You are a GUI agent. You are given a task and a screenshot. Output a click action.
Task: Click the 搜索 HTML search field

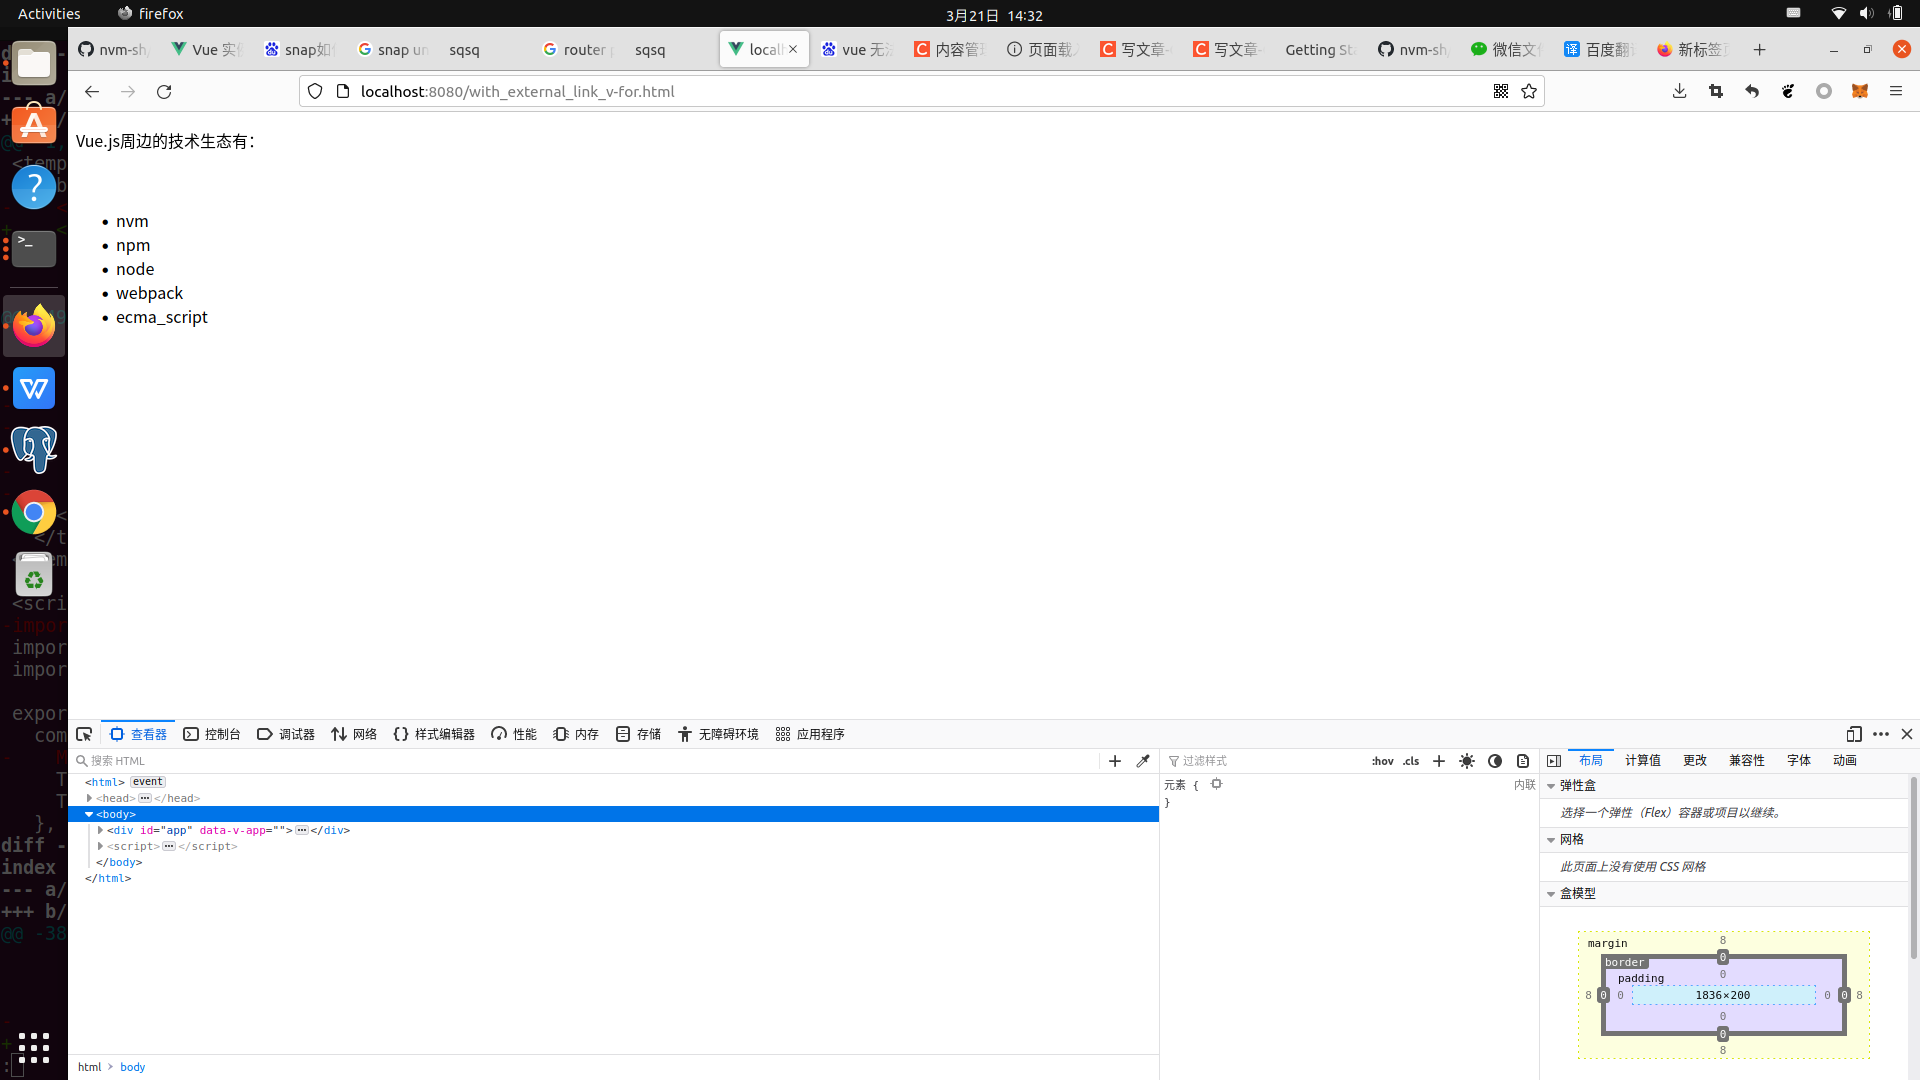coord(590,761)
